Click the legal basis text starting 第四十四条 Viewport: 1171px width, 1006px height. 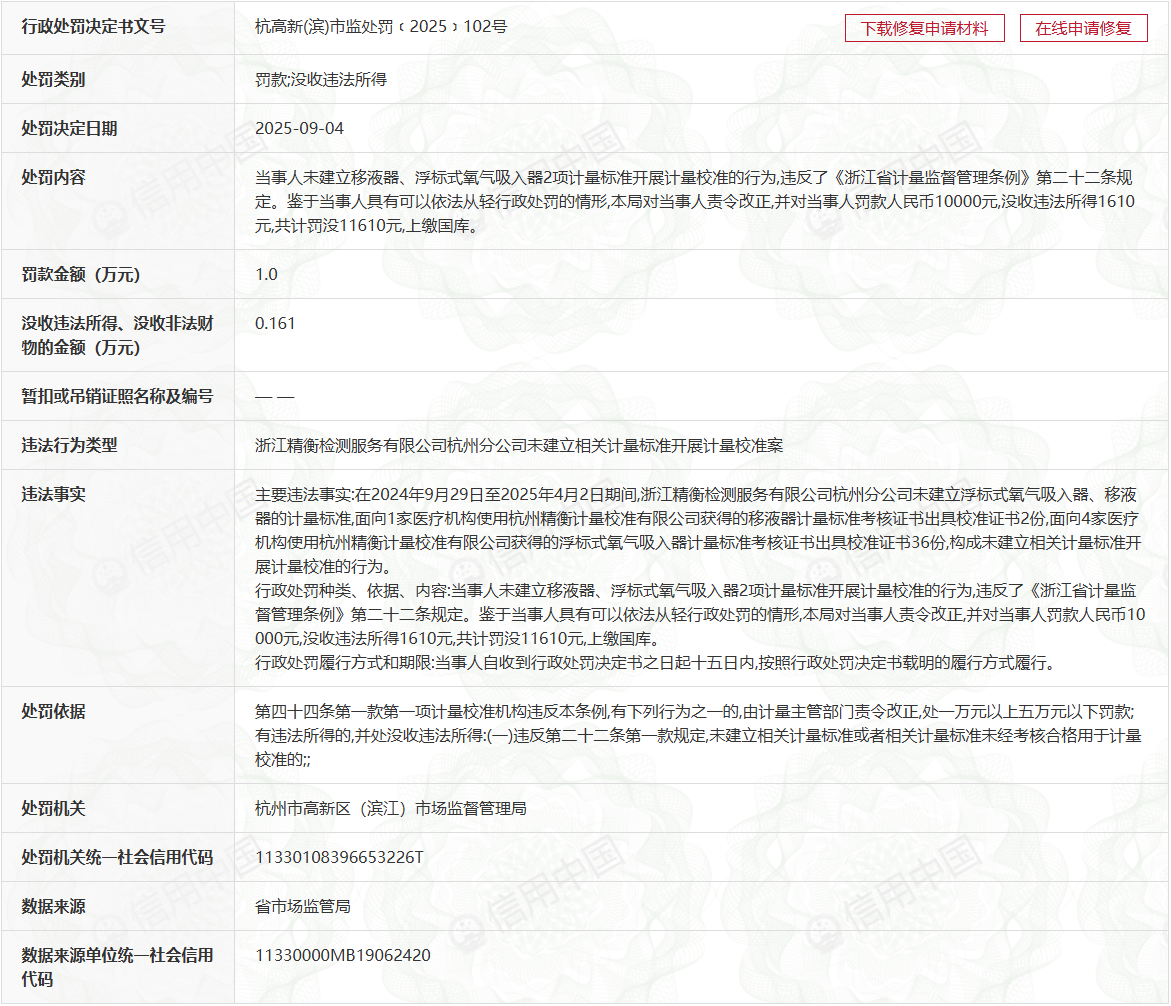click(695, 736)
